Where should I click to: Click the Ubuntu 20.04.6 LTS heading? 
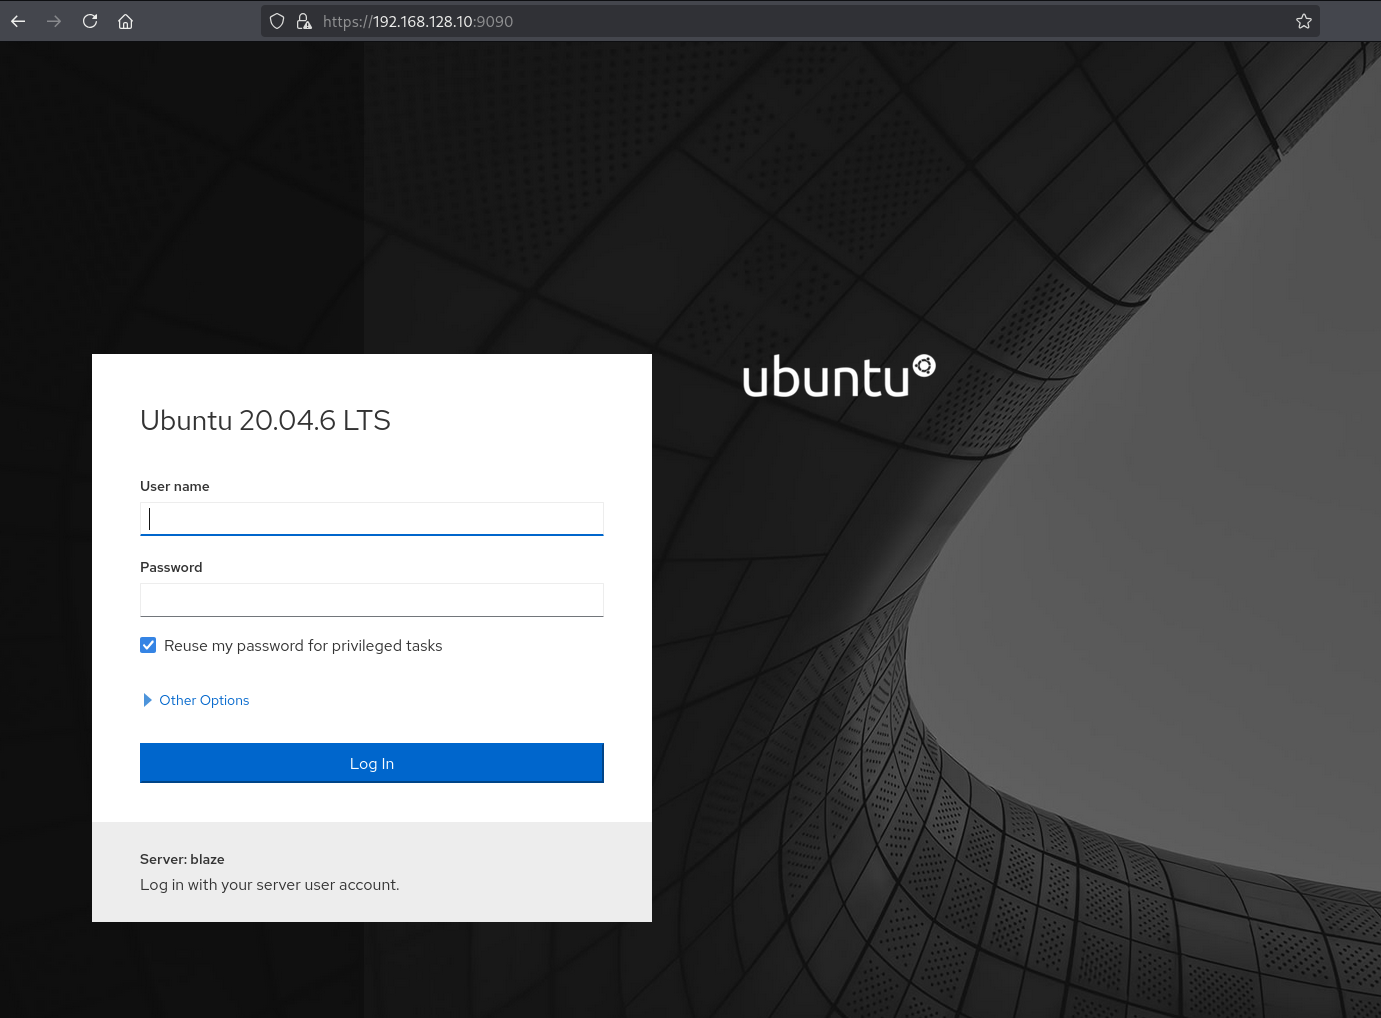pyautogui.click(x=265, y=420)
